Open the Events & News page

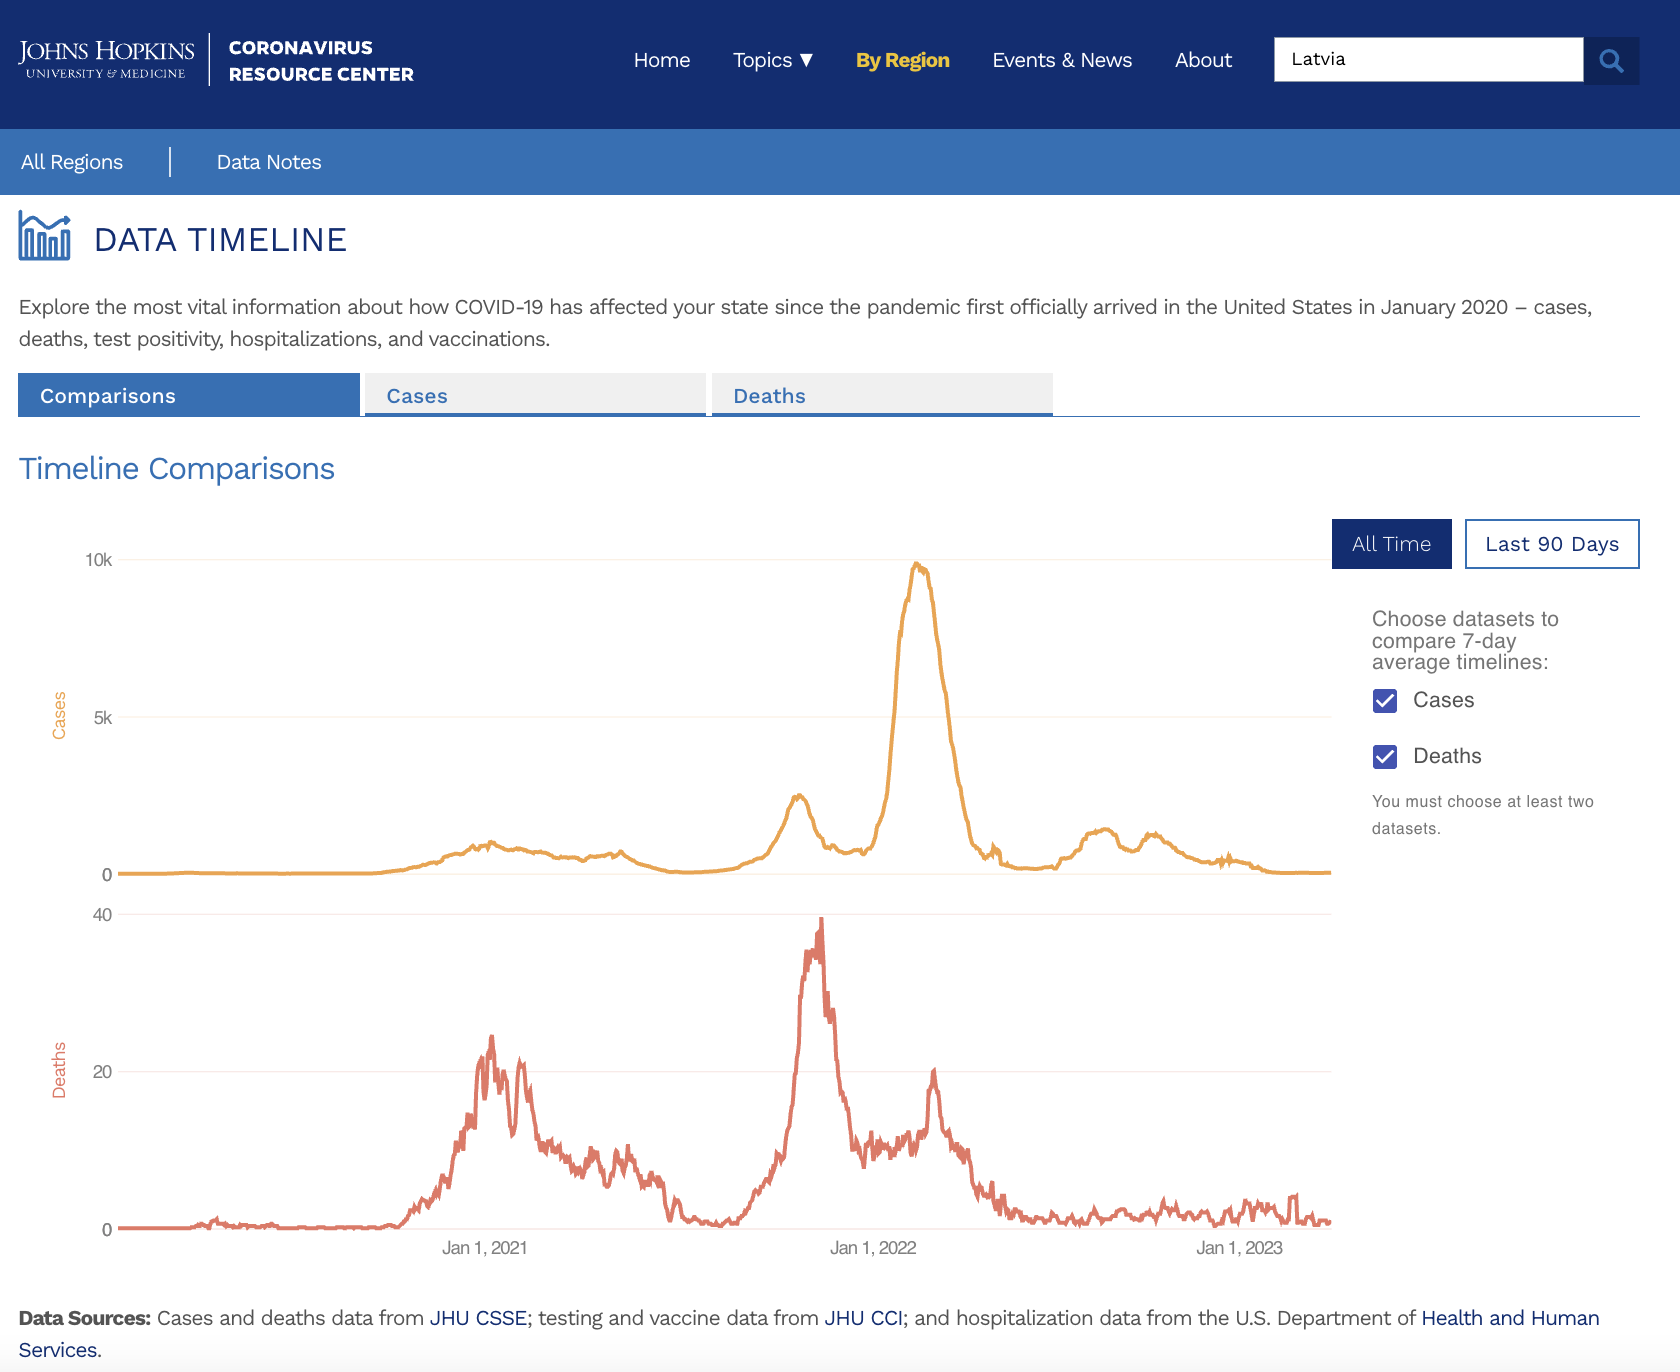coord(1061,60)
